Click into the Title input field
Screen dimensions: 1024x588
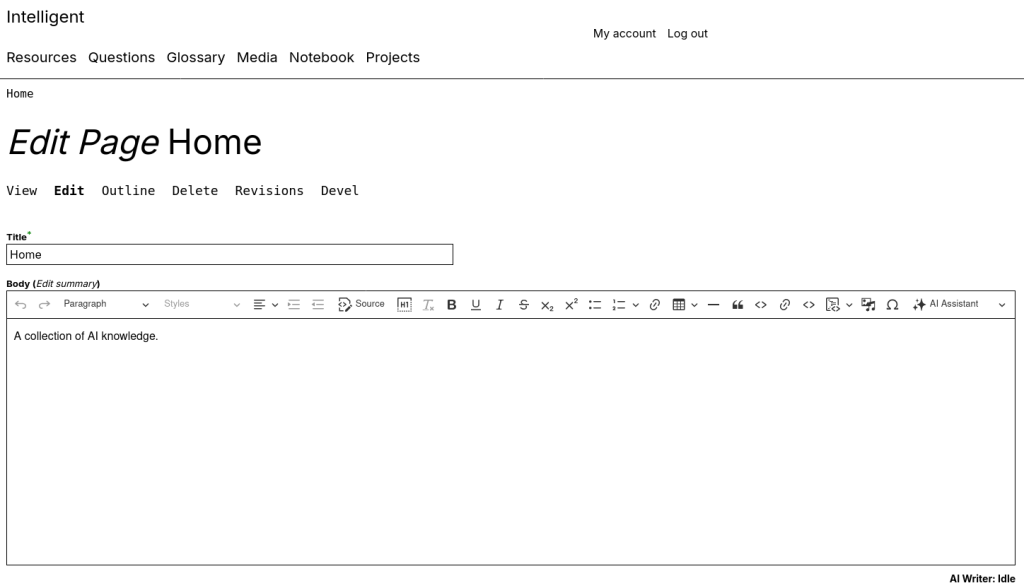tap(230, 255)
